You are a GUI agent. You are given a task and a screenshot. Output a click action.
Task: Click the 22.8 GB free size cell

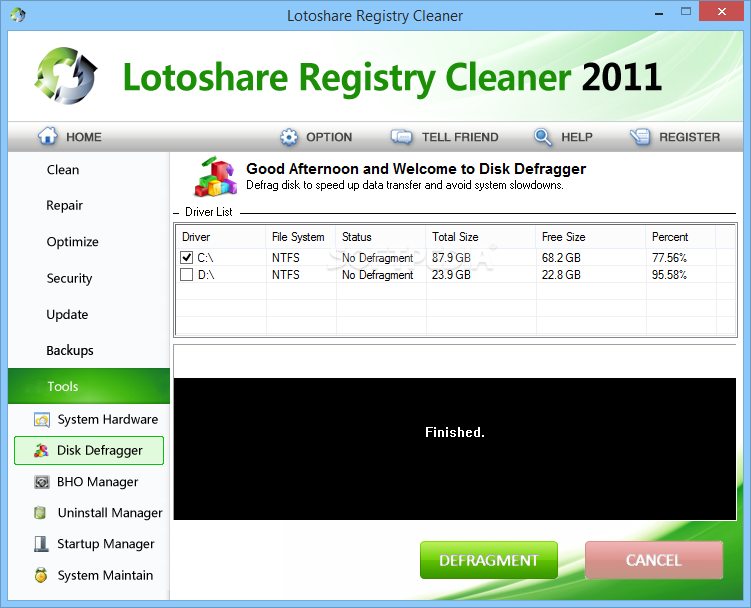pyautogui.click(x=561, y=275)
